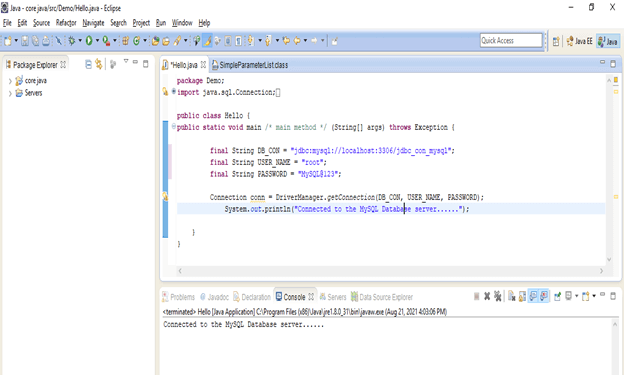Viewport: 624px width, 375px height.
Task: Click the Next Annotation arrow icon
Action: tap(251, 41)
